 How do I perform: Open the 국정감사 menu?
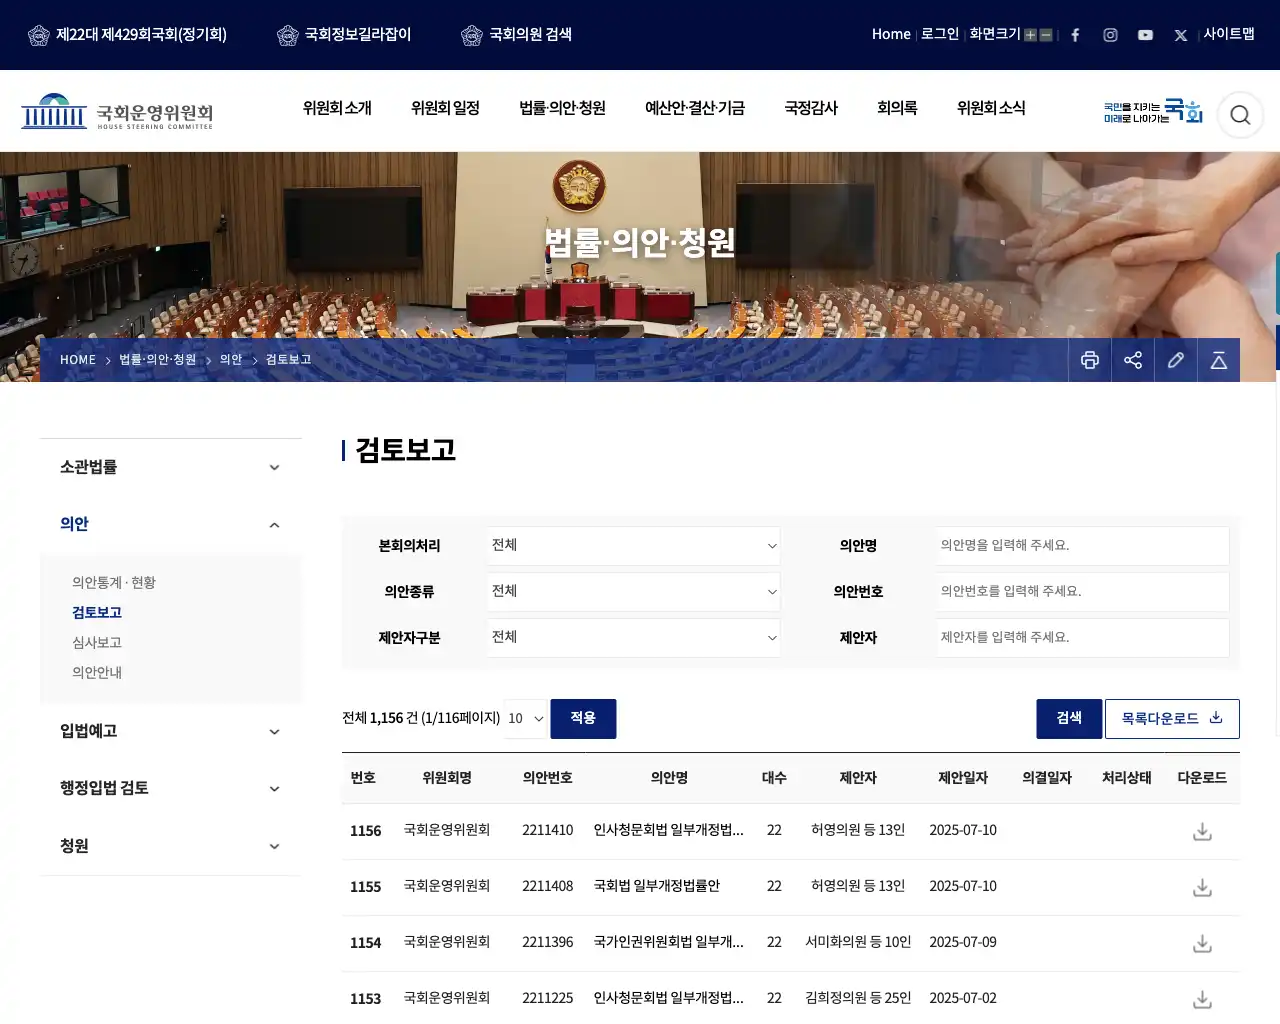811,108
